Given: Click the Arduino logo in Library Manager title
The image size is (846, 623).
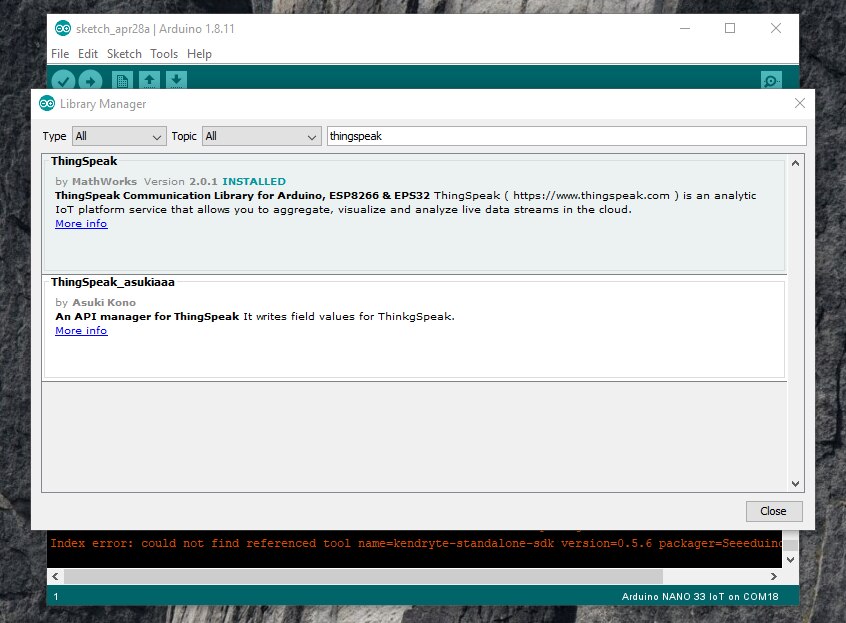Looking at the screenshot, I should pos(47,104).
